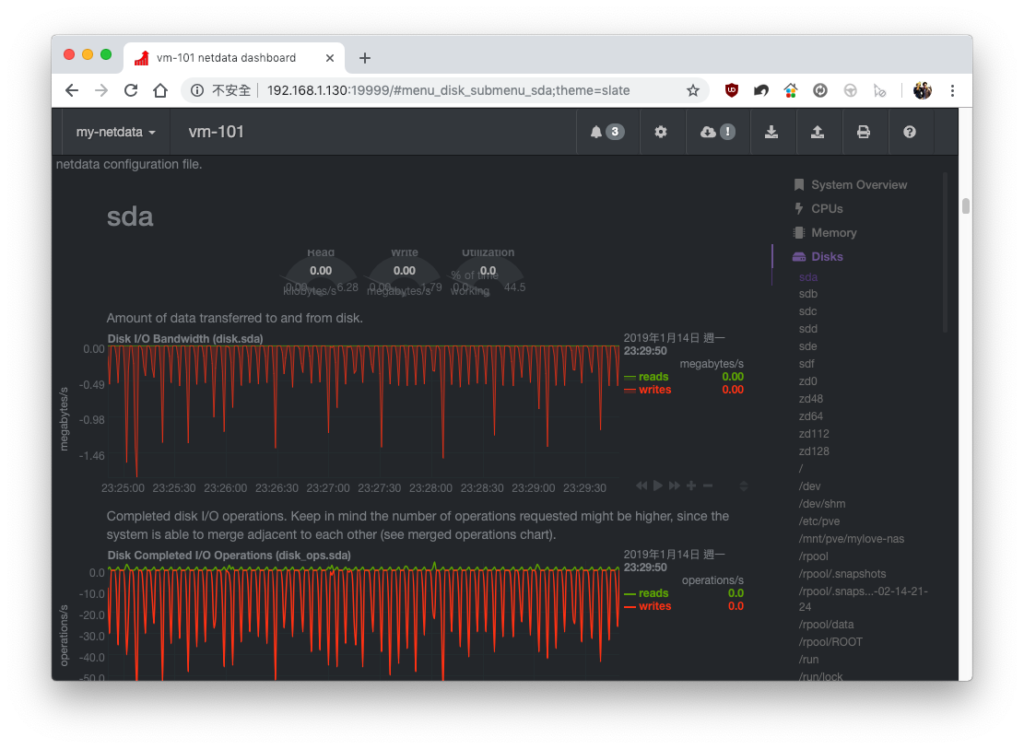Jump to zd128 disk
Screen dimensions: 1024x749
coord(814,451)
